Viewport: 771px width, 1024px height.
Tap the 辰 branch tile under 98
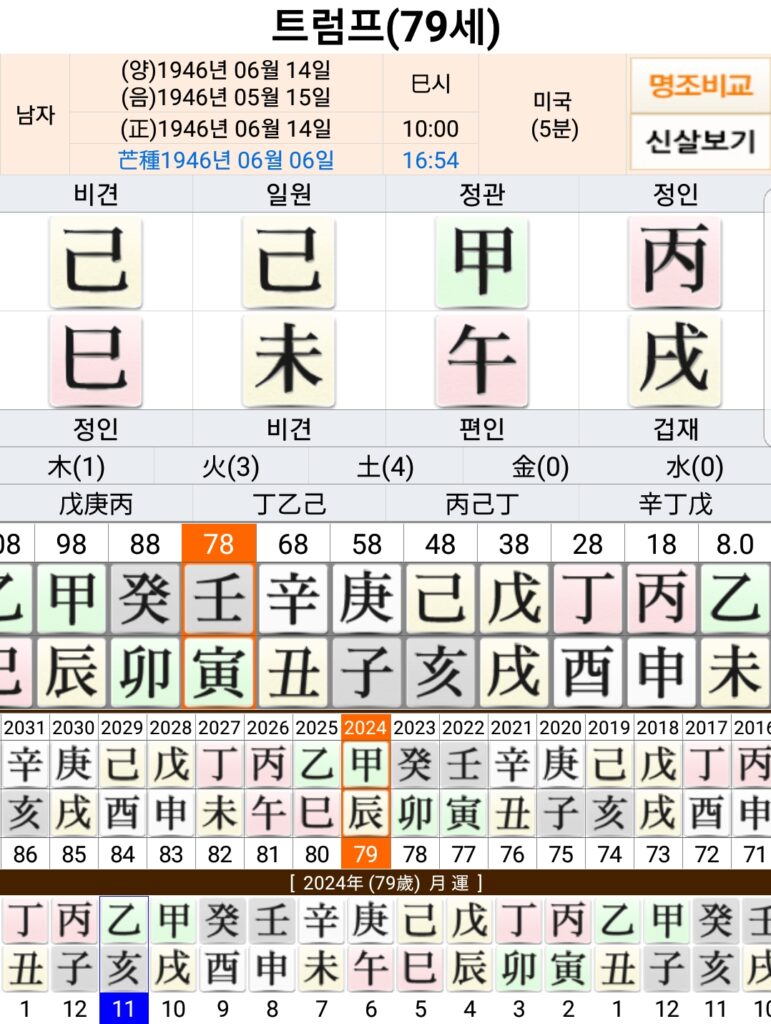(x=71, y=673)
